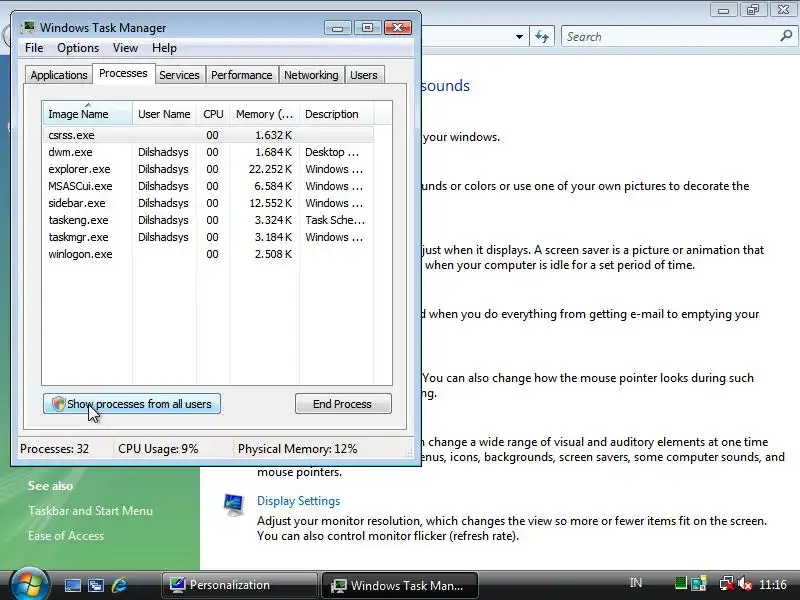800x600 pixels.
Task: Click the search magnifier icon in Personalization
Action: pyautogui.click(x=786, y=36)
